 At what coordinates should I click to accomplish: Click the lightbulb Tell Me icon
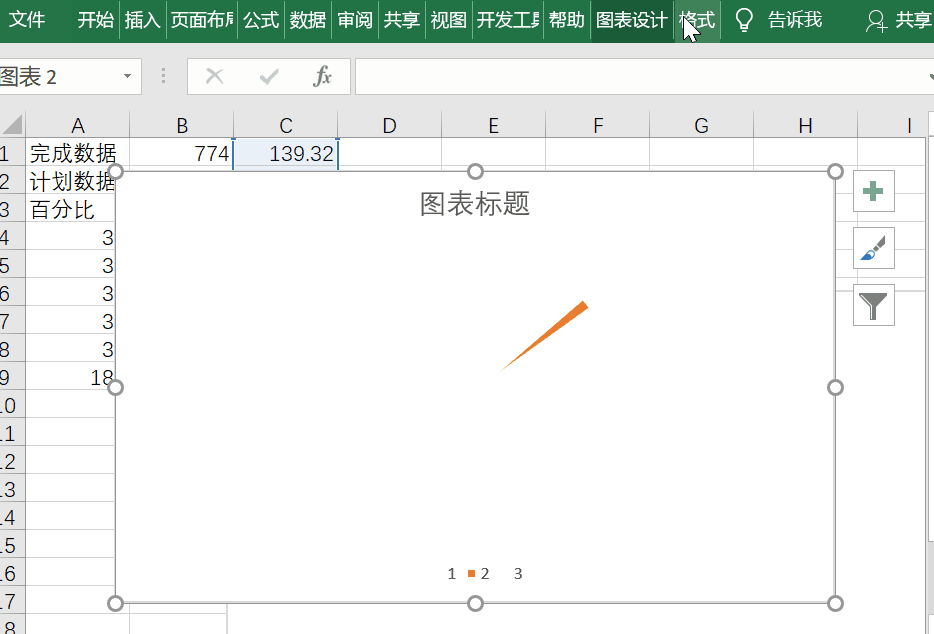click(x=743, y=20)
